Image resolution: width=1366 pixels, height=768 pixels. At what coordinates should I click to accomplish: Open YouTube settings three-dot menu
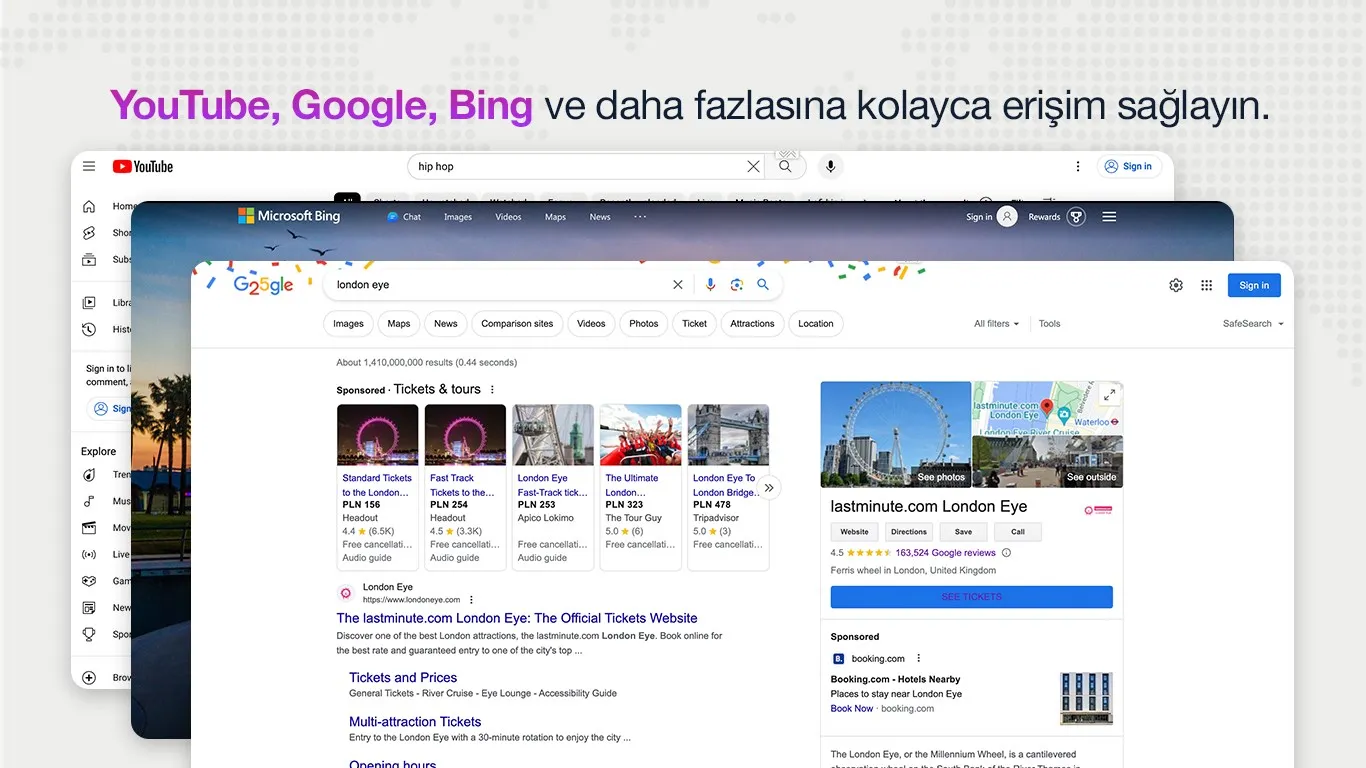pos(1077,166)
